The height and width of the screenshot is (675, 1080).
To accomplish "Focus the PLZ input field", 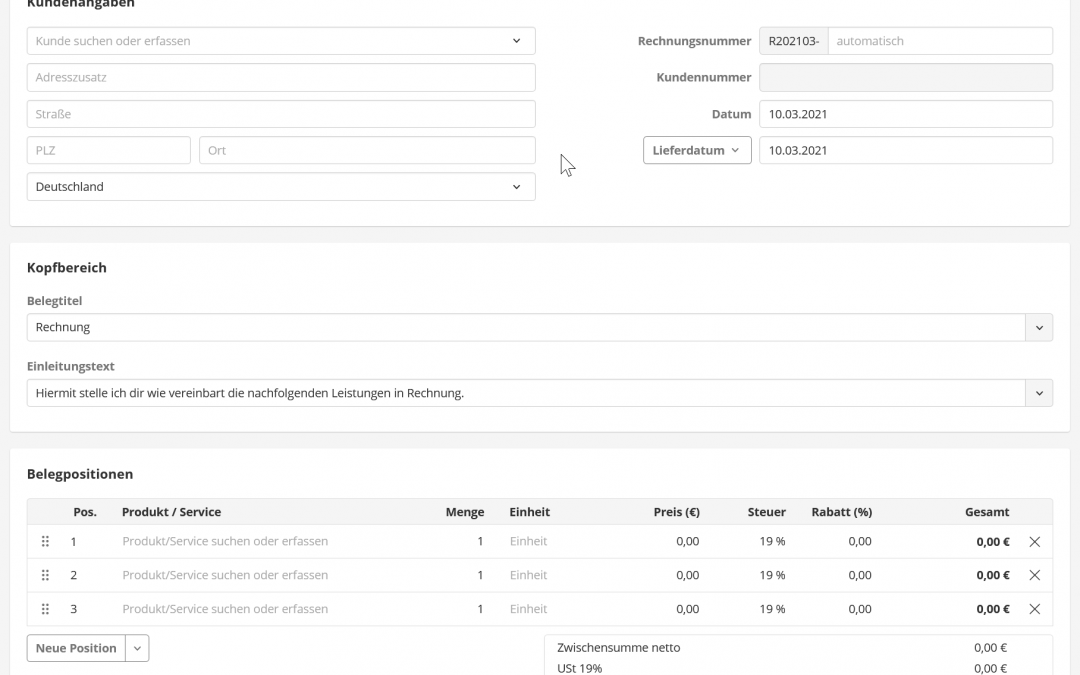I will pos(108,151).
